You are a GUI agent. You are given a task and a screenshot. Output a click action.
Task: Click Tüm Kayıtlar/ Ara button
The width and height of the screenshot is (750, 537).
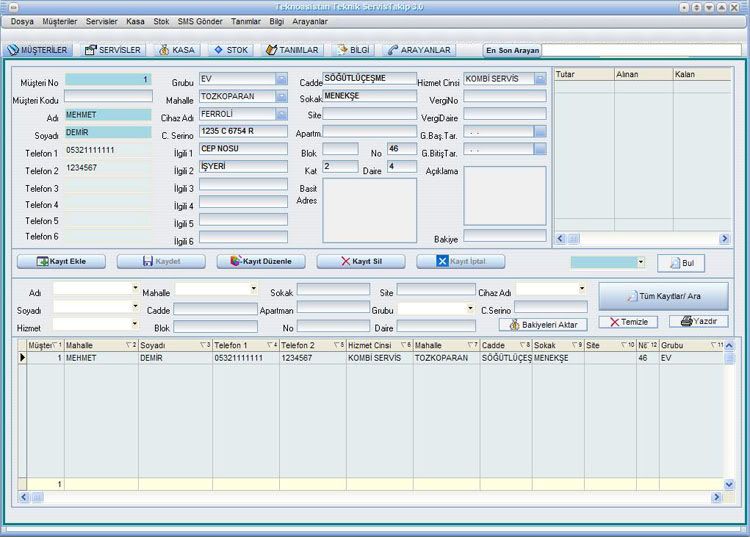tap(664, 296)
